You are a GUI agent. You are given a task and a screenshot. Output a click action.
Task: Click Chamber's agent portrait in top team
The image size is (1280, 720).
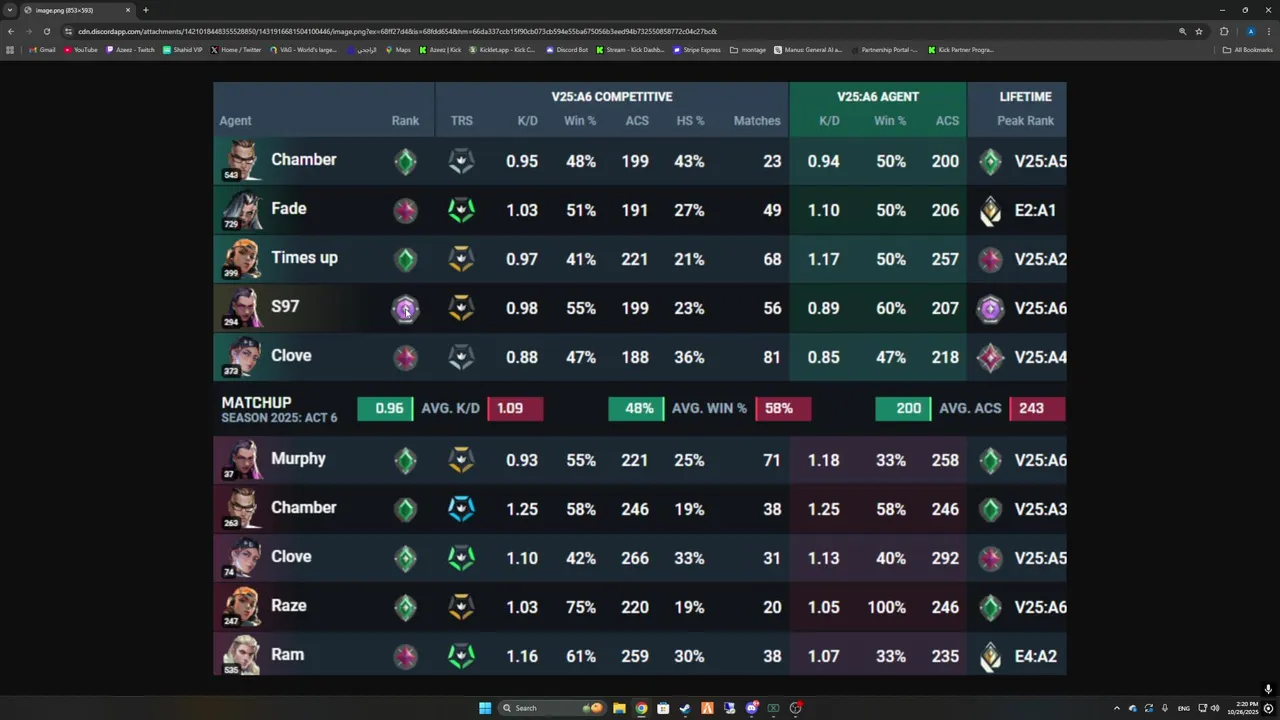point(243,160)
